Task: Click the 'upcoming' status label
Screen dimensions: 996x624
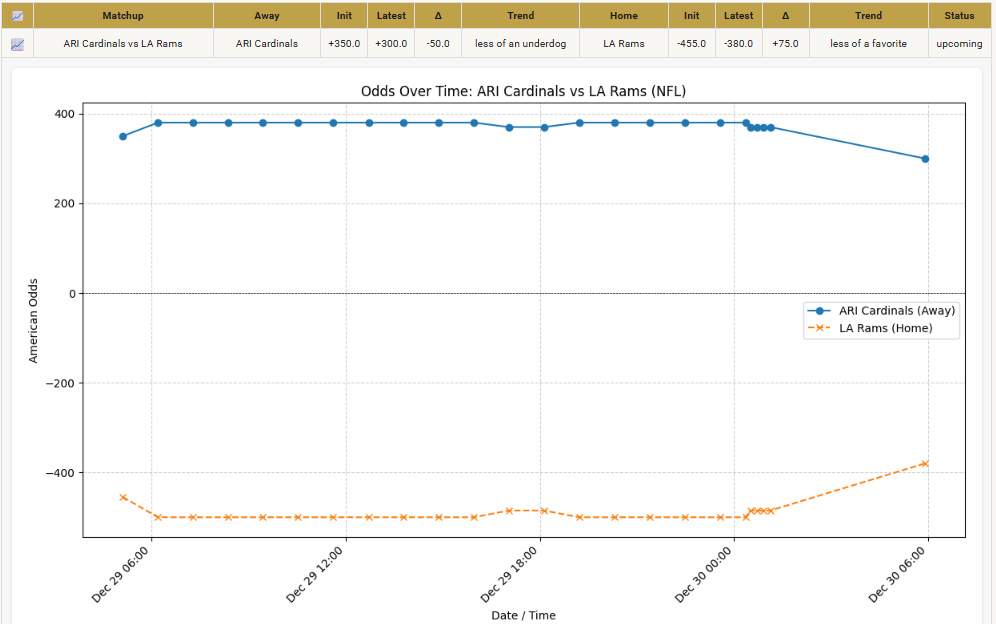Action: tap(959, 43)
